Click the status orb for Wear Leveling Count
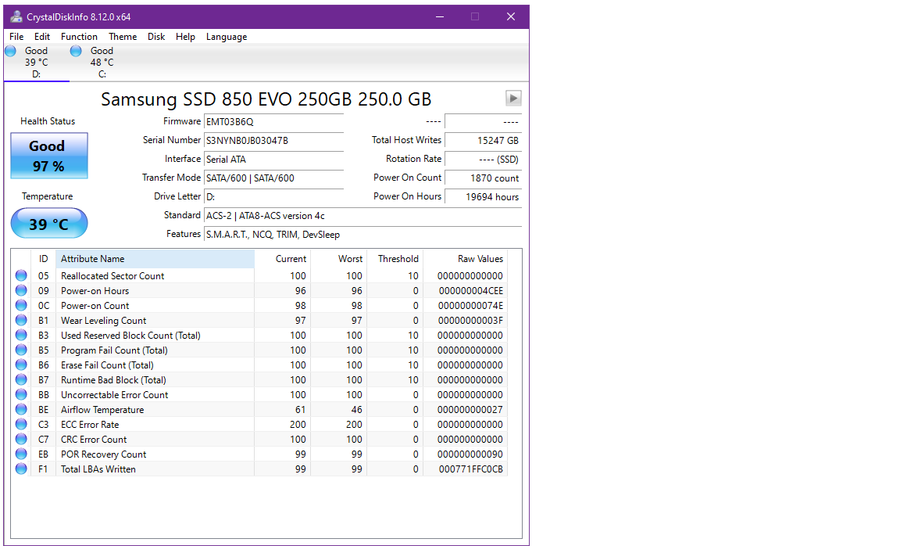Viewport: 900px width, 546px height. (21, 320)
